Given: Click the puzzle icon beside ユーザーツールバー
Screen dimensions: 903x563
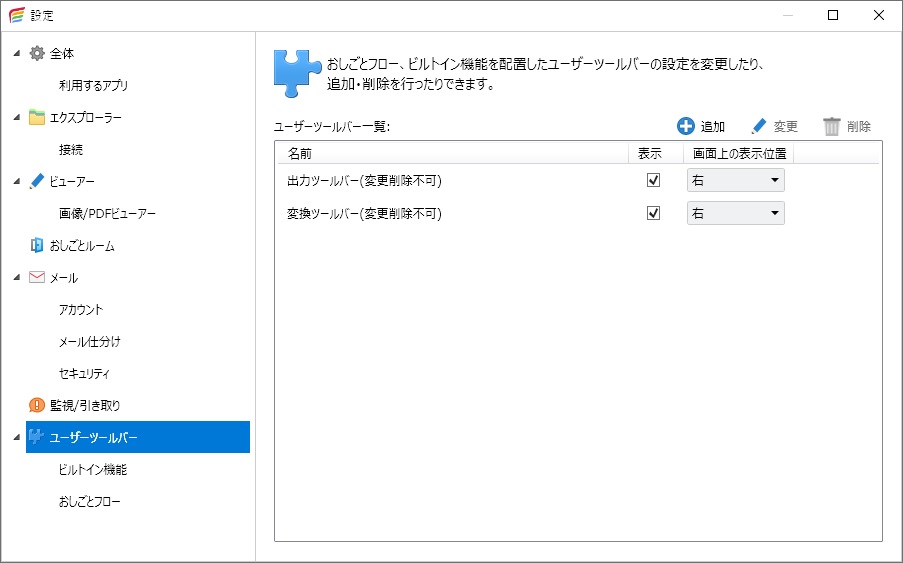Looking at the screenshot, I should 37,437.
